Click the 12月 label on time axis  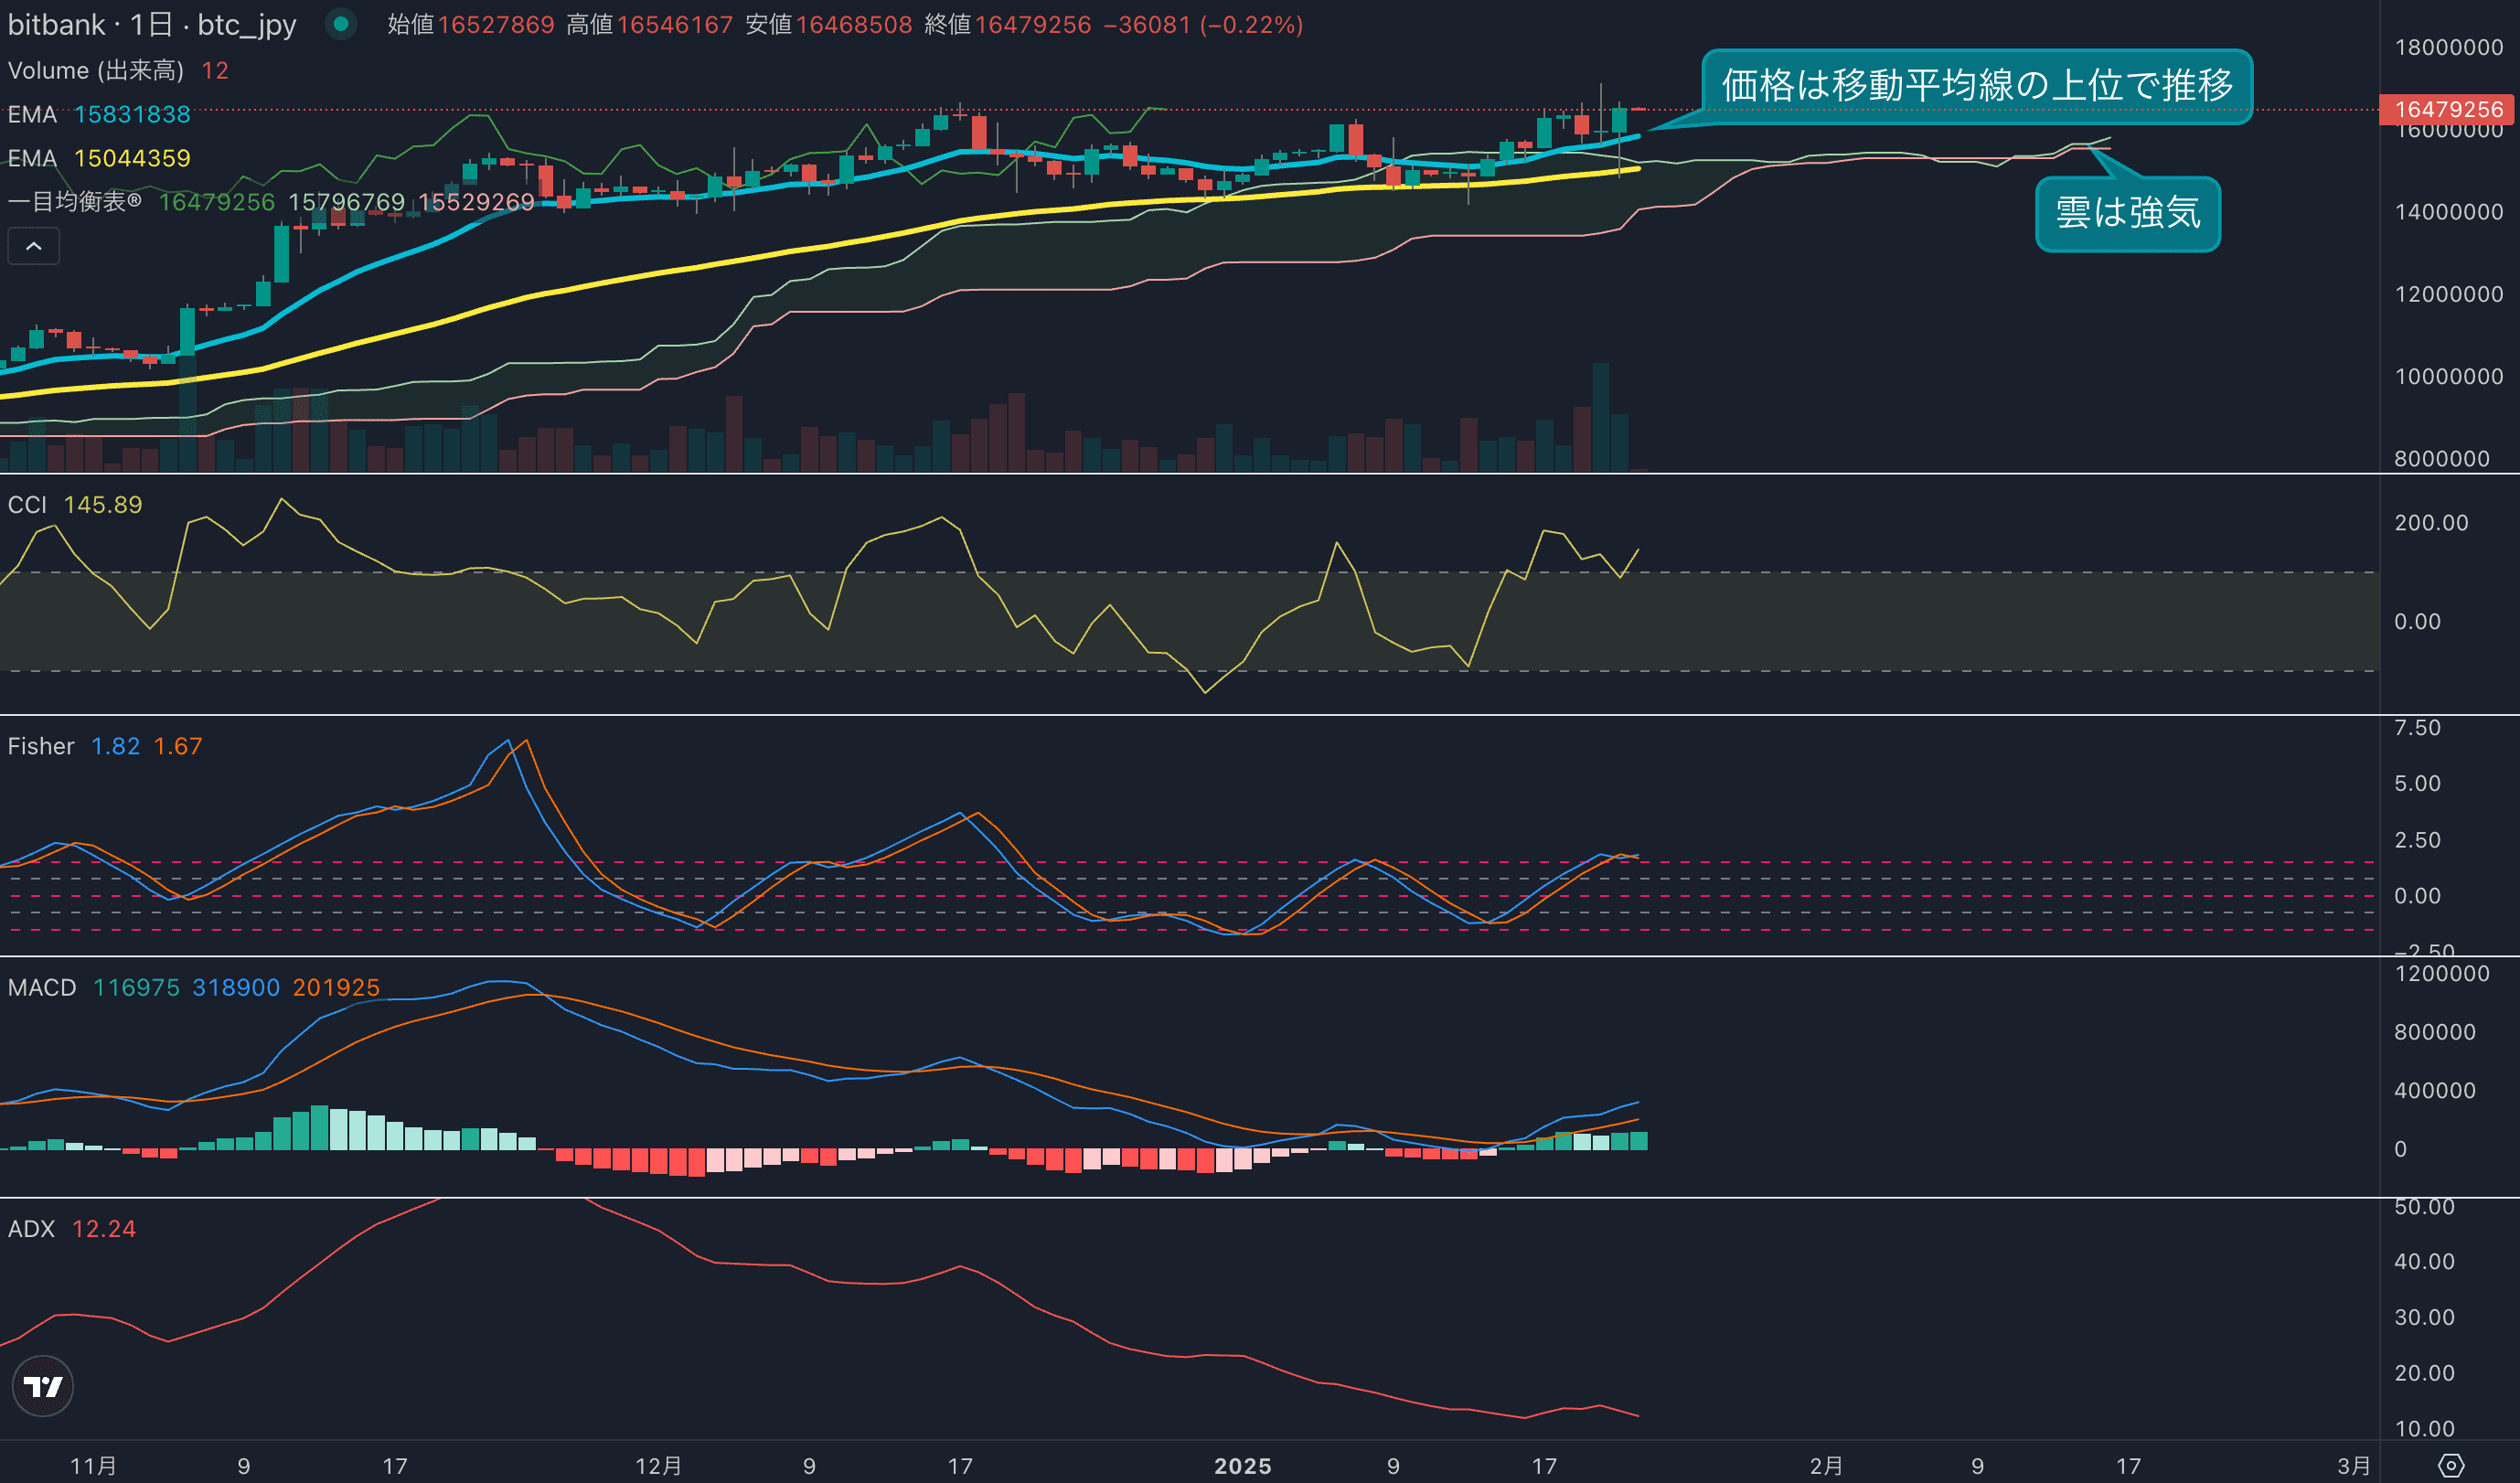(658, 1466)
